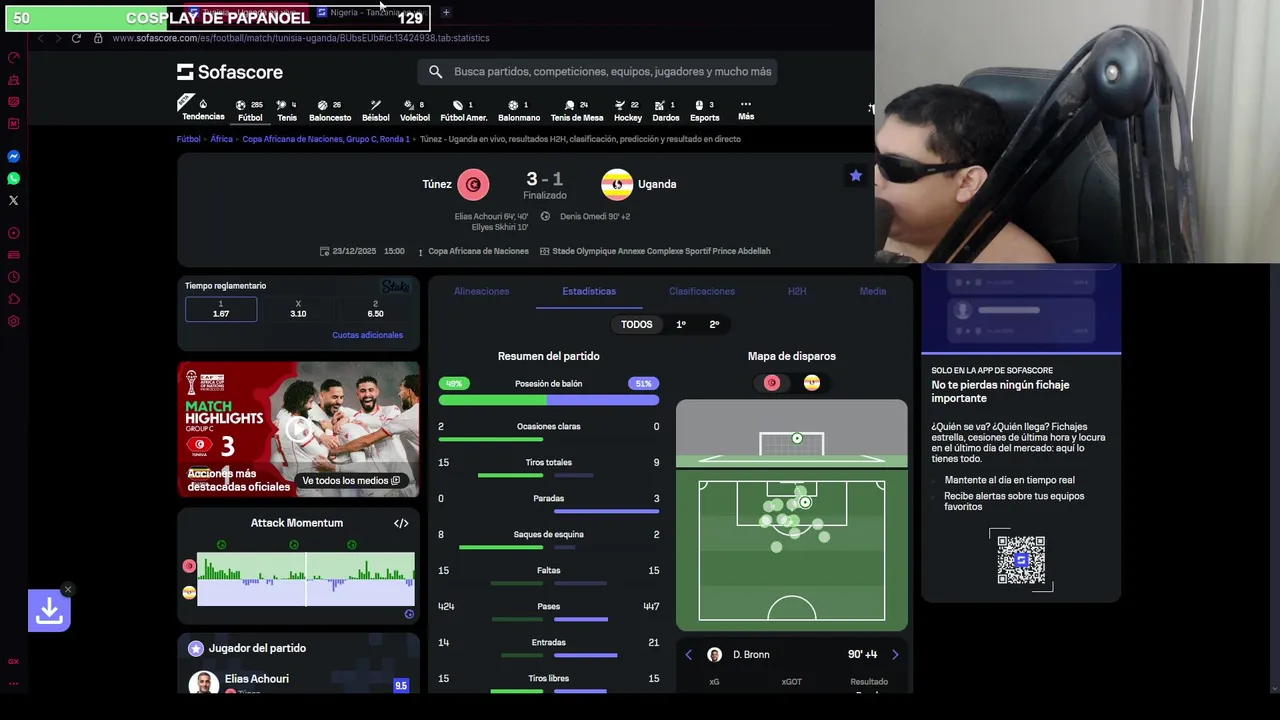Select the TODOS period filter
This screenshot has width=1280, height=720.
pos(636,324)
